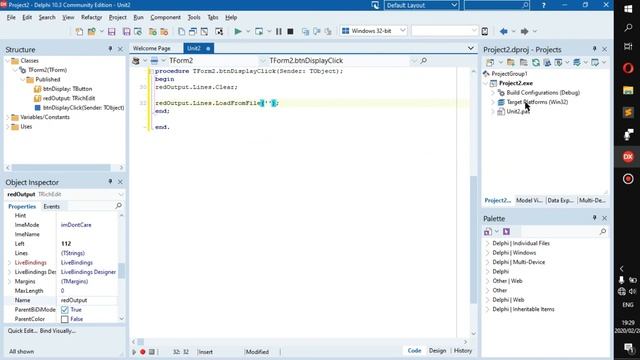
Task: Click the navigate Back blue arrow
Action: [x=504, y=31]
